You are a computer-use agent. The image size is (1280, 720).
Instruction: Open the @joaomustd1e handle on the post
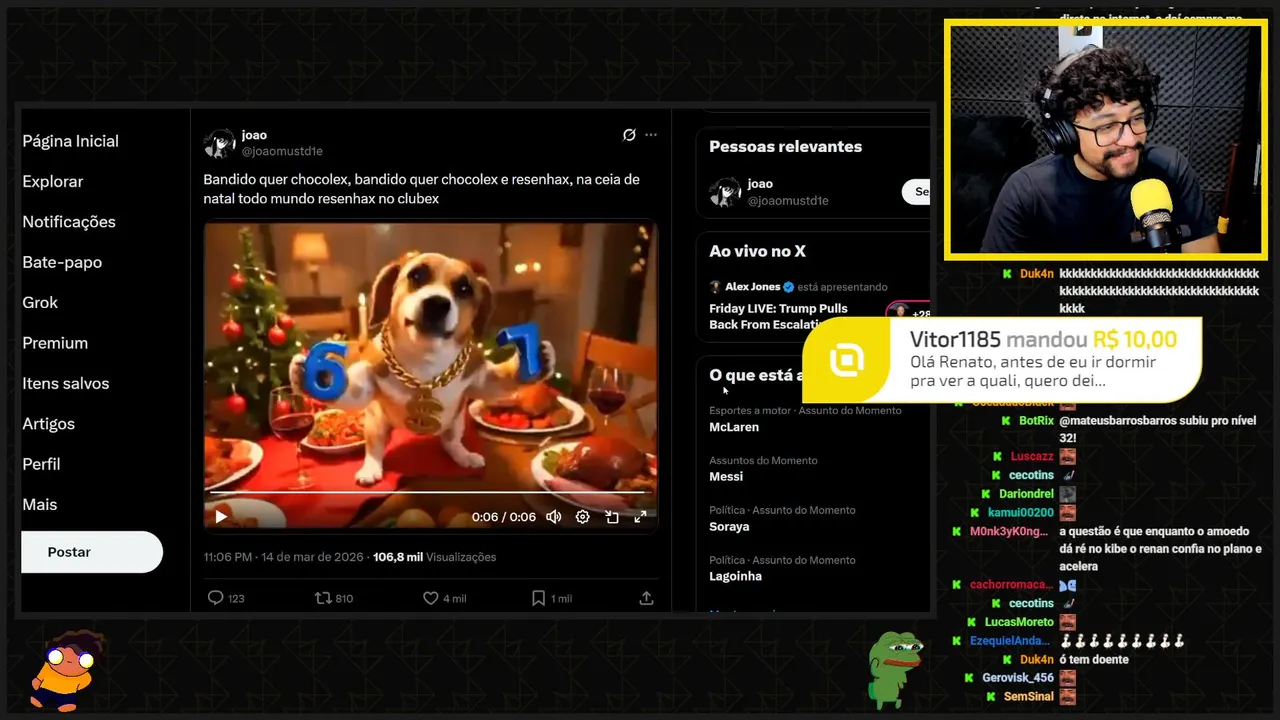[282, 152]
